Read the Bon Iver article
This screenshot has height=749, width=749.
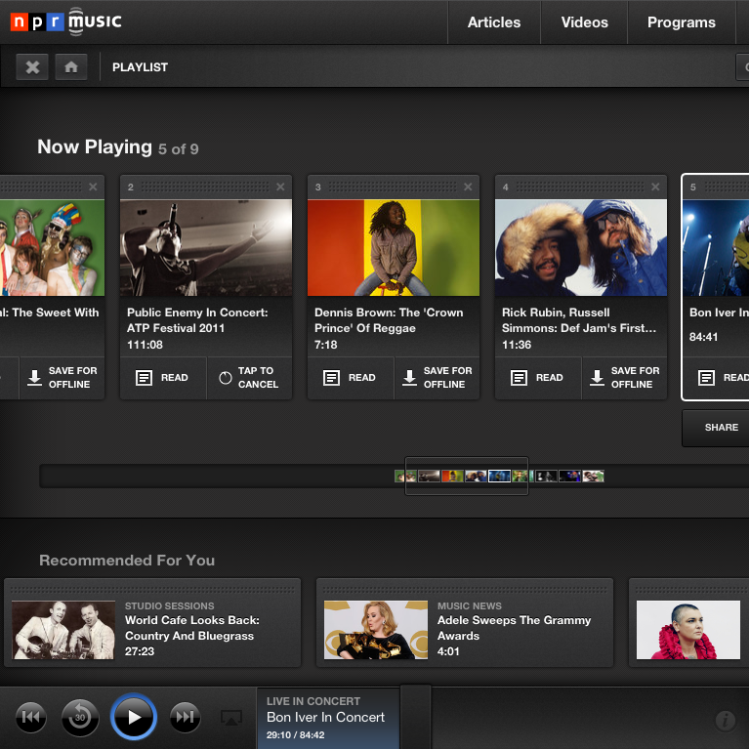[x=717, y=377]
